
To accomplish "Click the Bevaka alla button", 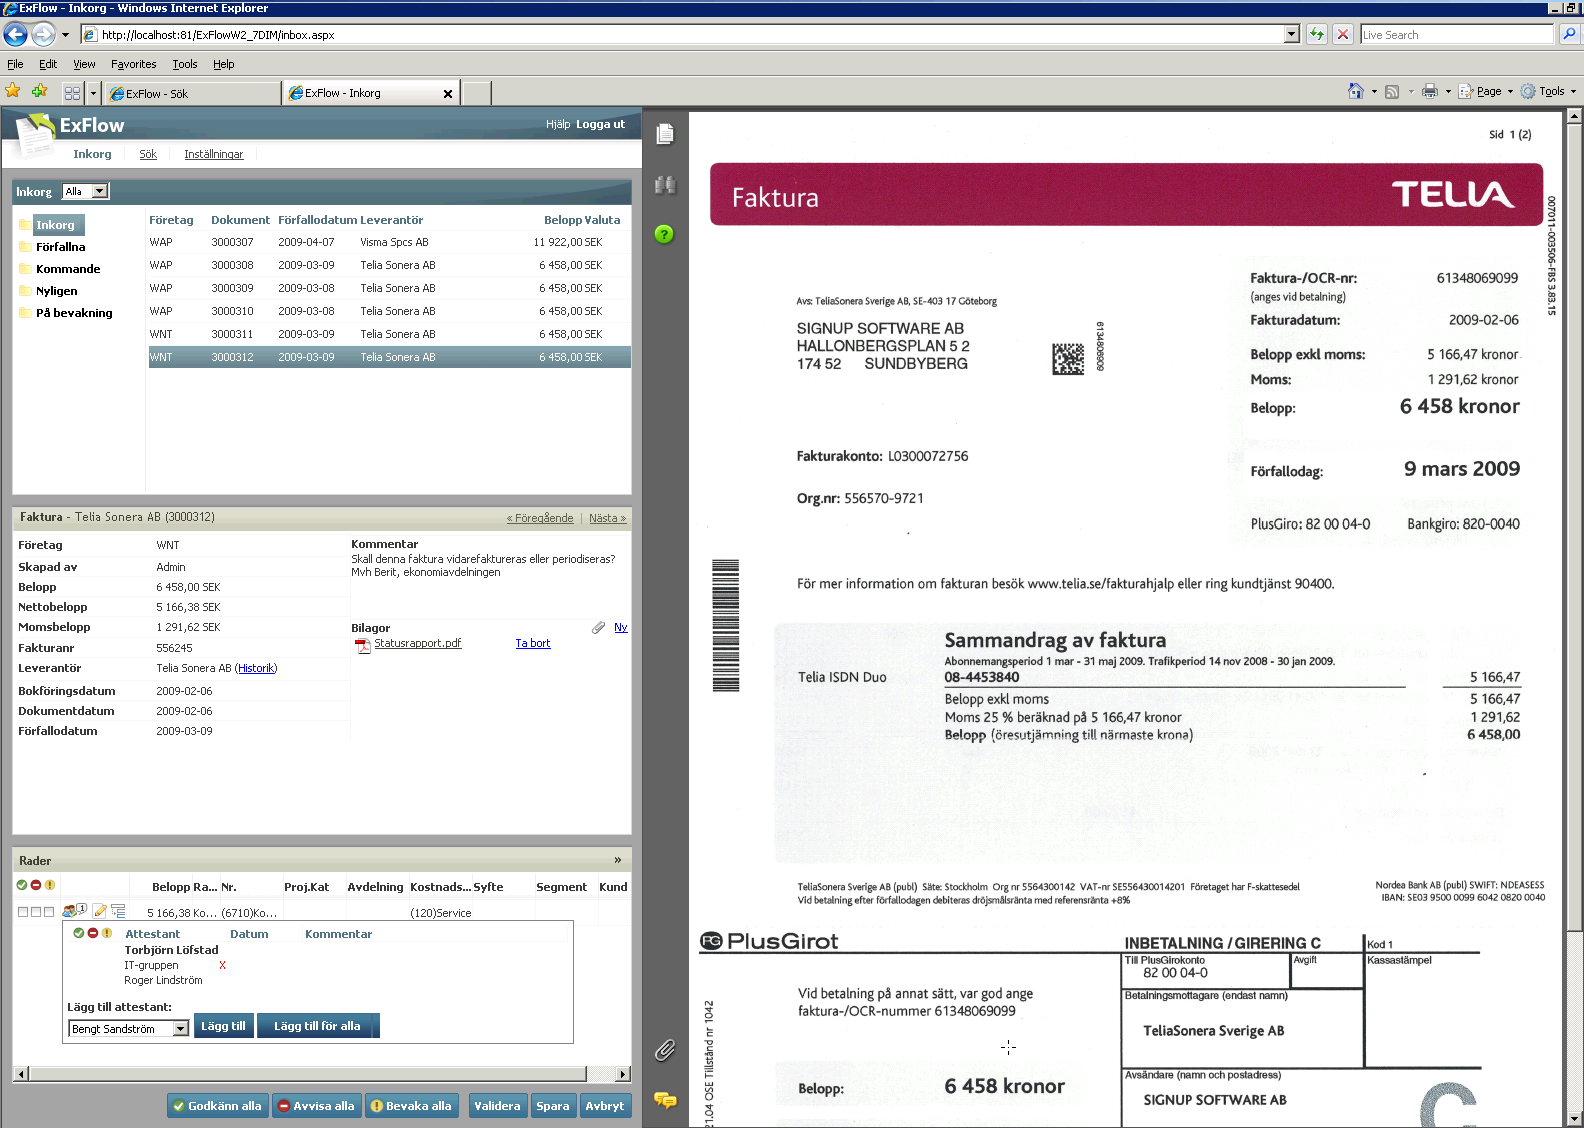I will coord(411,1106).
